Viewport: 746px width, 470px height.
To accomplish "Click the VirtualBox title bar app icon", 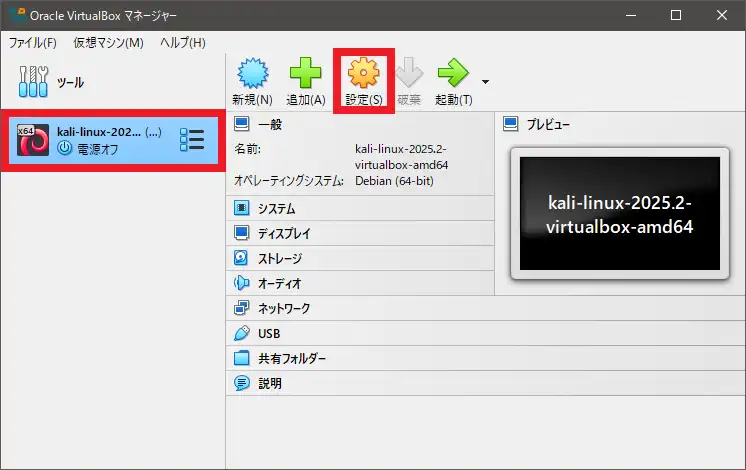I will 17,15.
